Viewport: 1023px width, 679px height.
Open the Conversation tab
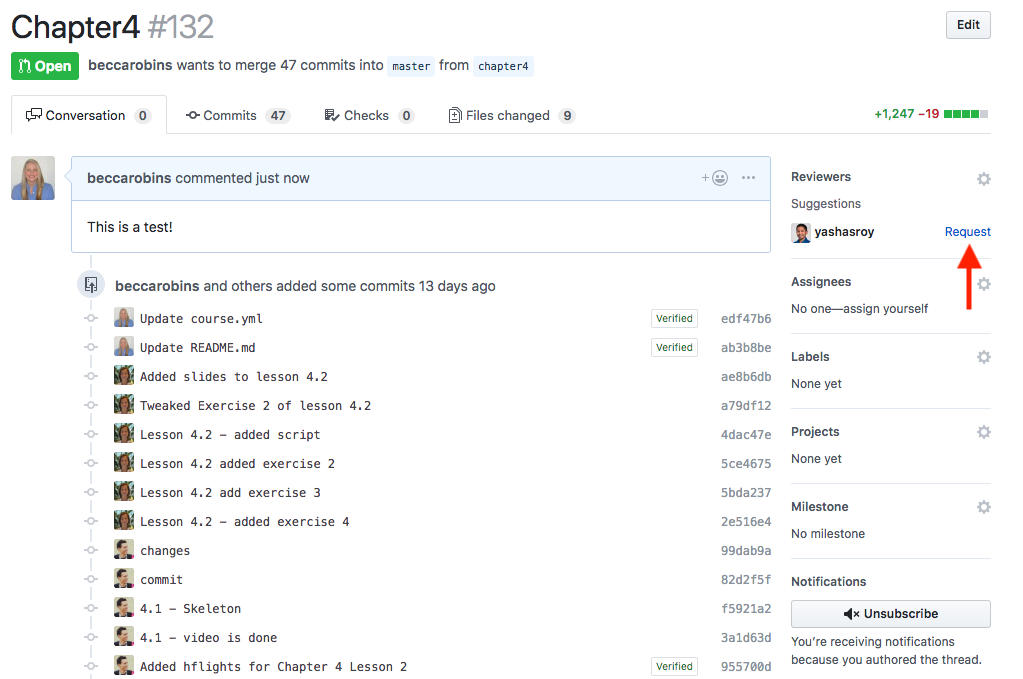tap(89, 115)
